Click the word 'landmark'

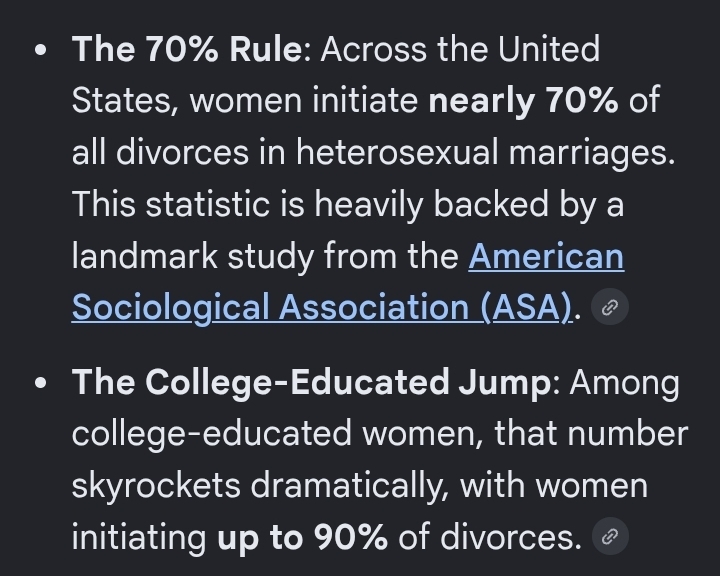(145, 256)
